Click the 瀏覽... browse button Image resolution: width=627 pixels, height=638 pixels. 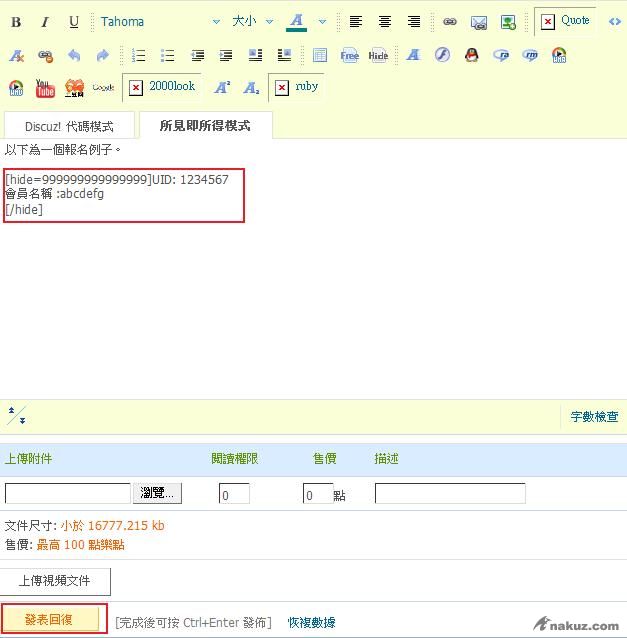point(157,494)
